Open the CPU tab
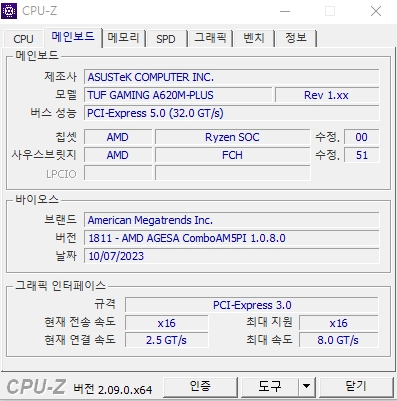 point(23,39)
